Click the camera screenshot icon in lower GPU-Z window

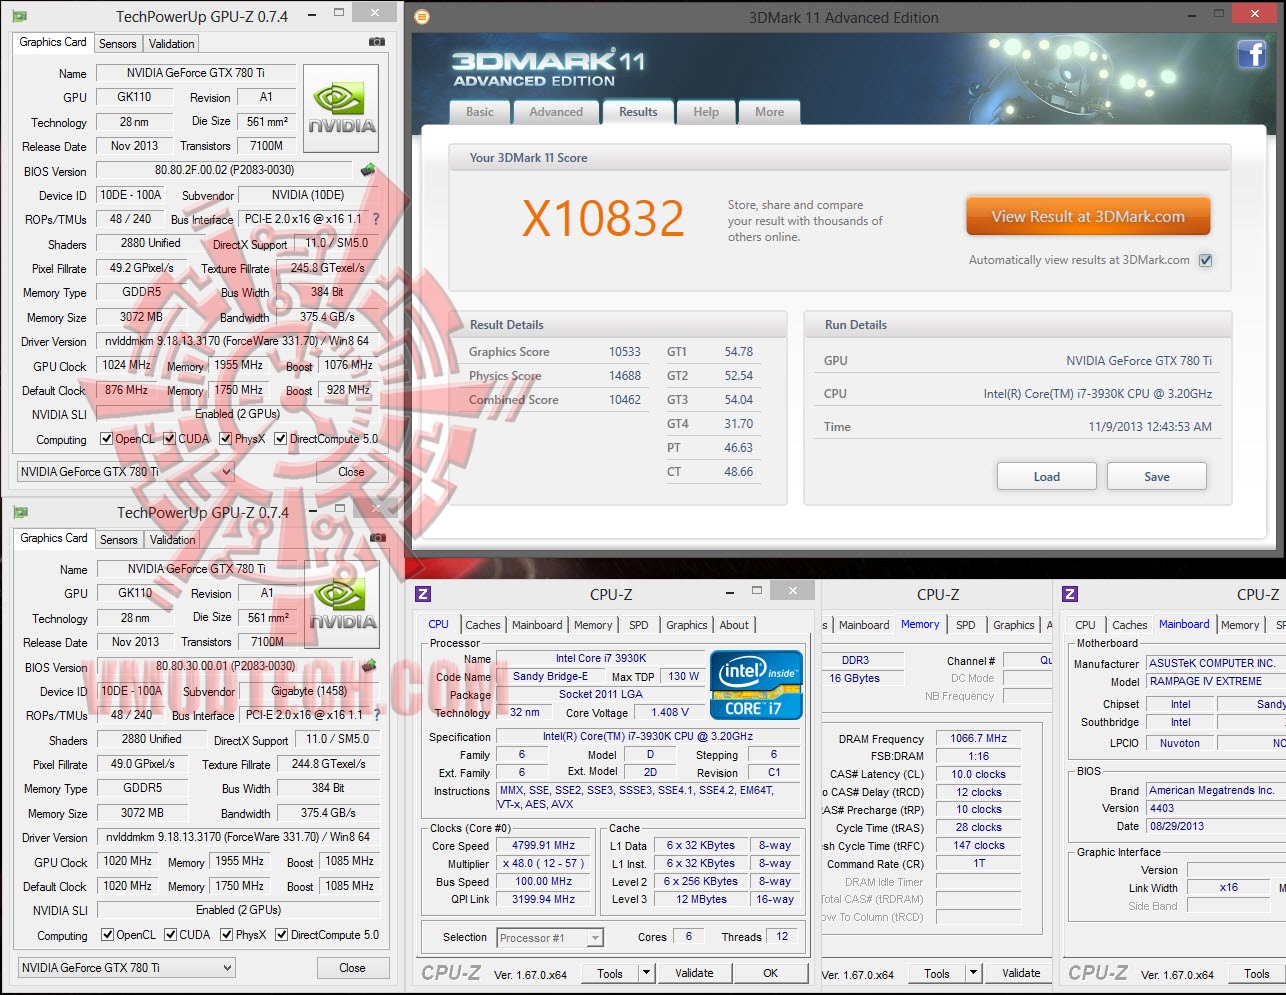coord(378,538)
